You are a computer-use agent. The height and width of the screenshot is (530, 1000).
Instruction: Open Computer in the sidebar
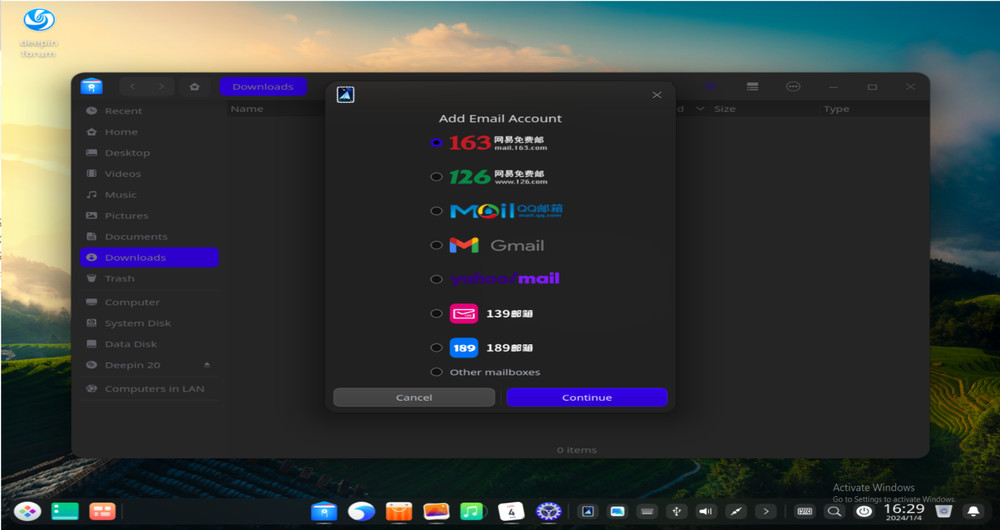pos(149,302)
